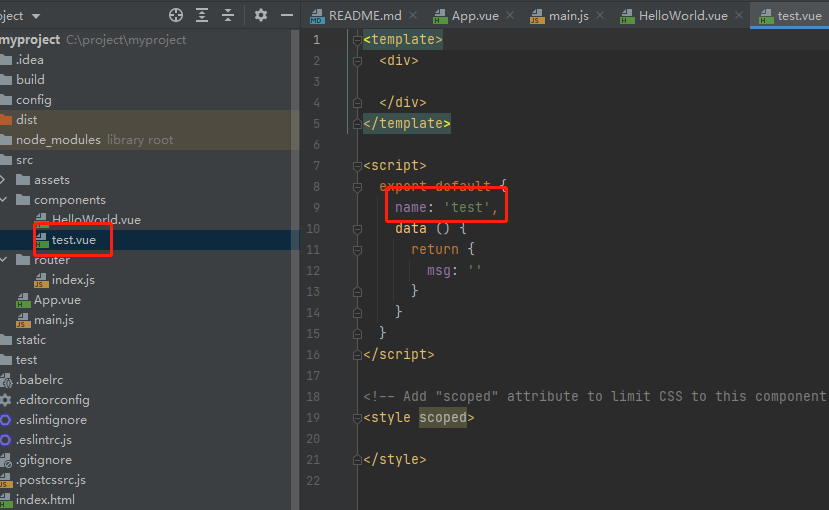The width and height of the screenshot is (829, 510).
Task: Select the .editorconfig file
Action: [52, 400]
